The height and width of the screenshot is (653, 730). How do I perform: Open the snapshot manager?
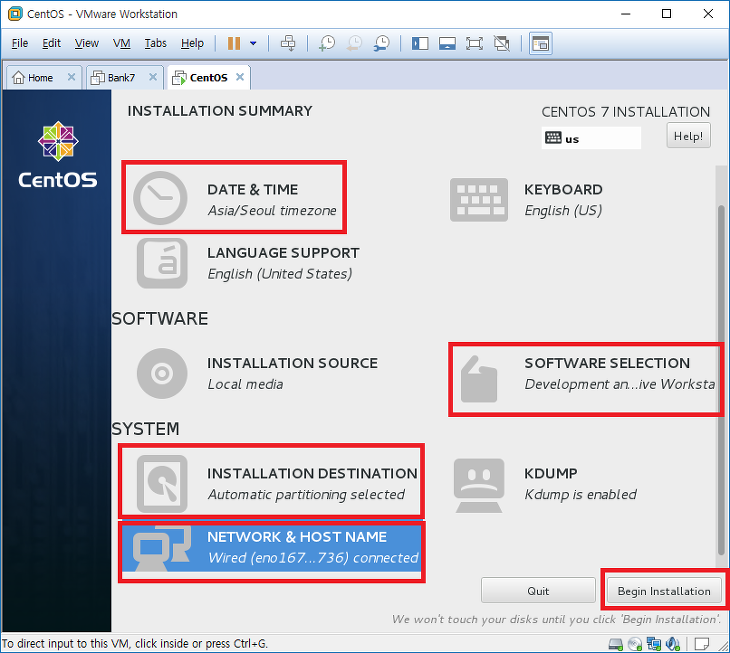pyautogui.click(x=382, y=43)
